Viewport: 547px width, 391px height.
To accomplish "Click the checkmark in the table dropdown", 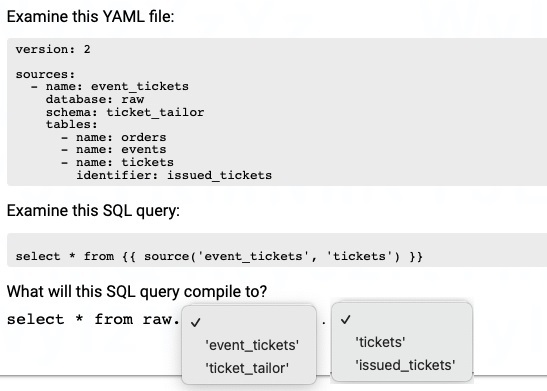I will pyautogui.click(x=345, y=319).
